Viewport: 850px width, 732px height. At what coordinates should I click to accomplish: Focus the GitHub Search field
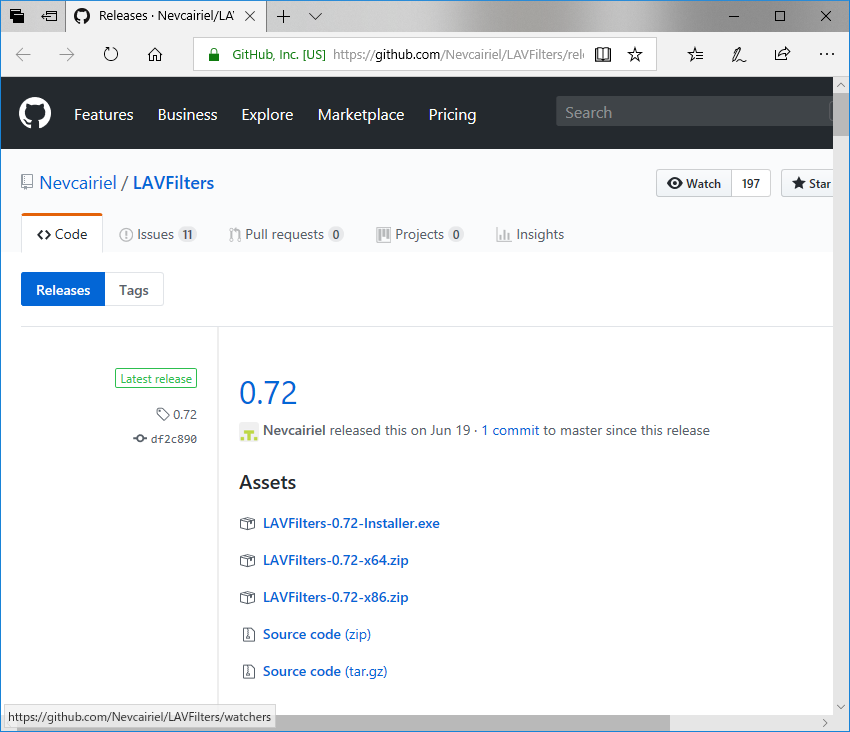[x=694, y=112]
